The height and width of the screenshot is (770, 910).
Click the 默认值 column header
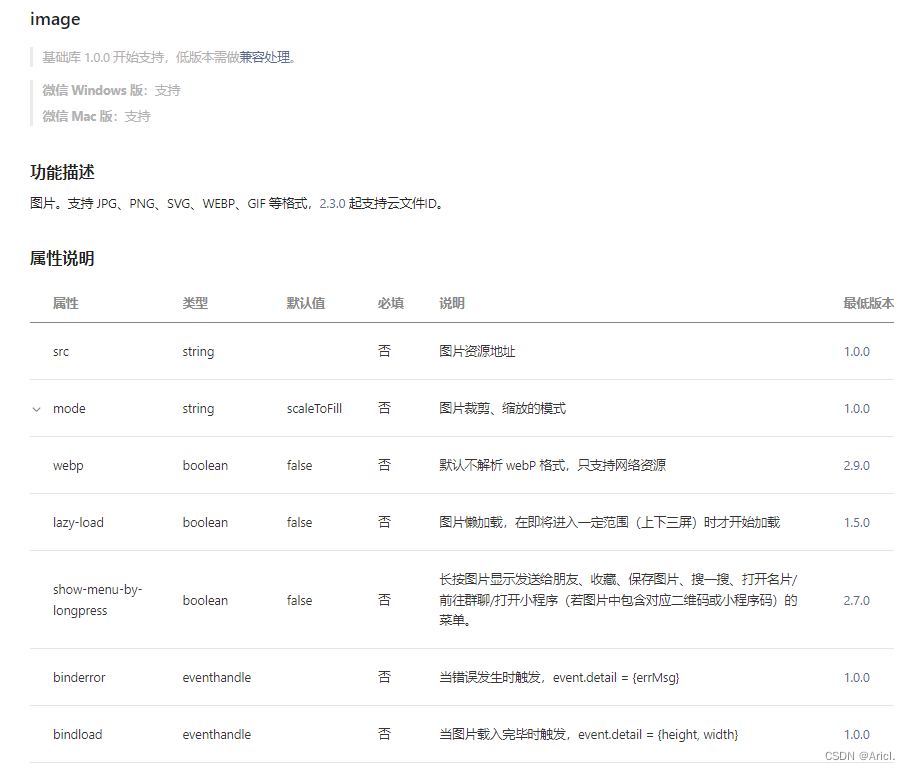[306, 303]
